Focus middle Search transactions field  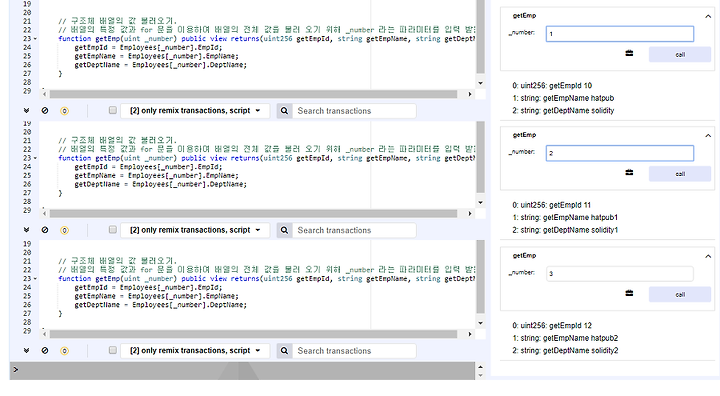354,230
